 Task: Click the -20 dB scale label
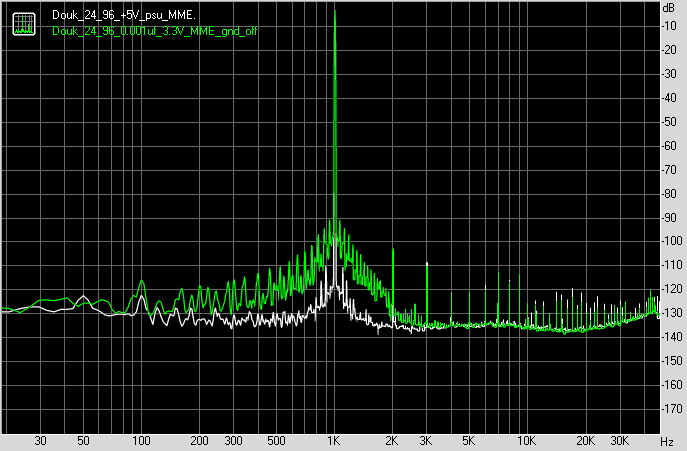[670, 50]
